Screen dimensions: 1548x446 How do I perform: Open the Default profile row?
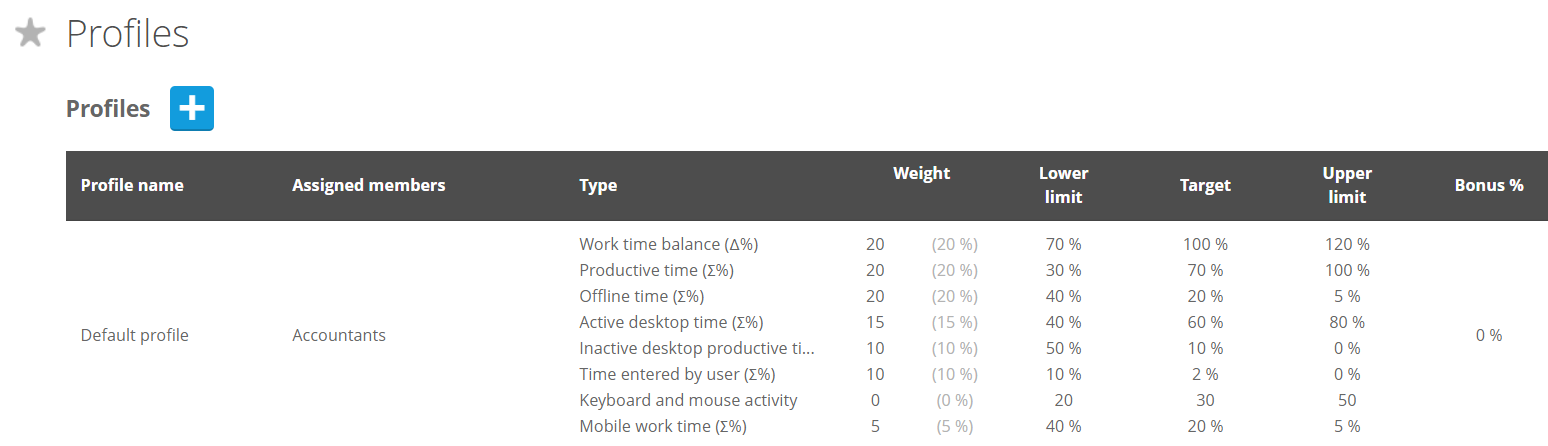click(134, 335)
